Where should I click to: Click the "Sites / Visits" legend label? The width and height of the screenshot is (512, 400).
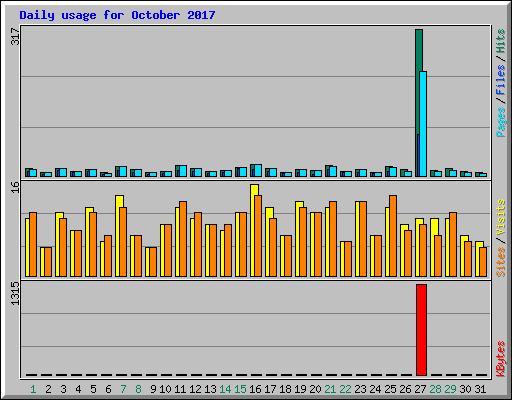click(501, 238)
